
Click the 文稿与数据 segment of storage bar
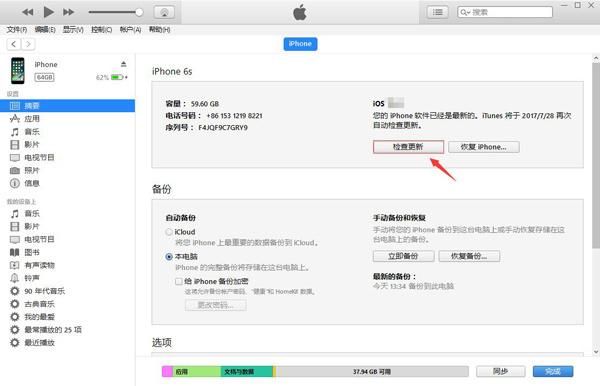pyautogui.click(x=247, y=371)
